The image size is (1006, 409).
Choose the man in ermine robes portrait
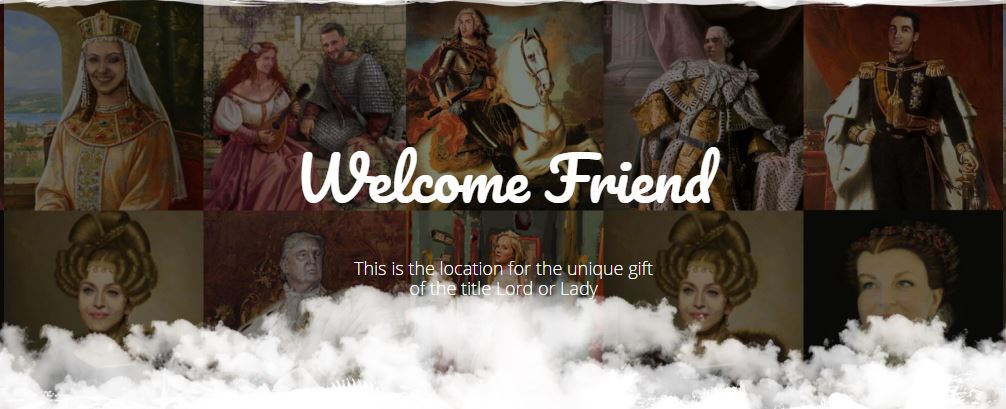(x=704, y=107)
